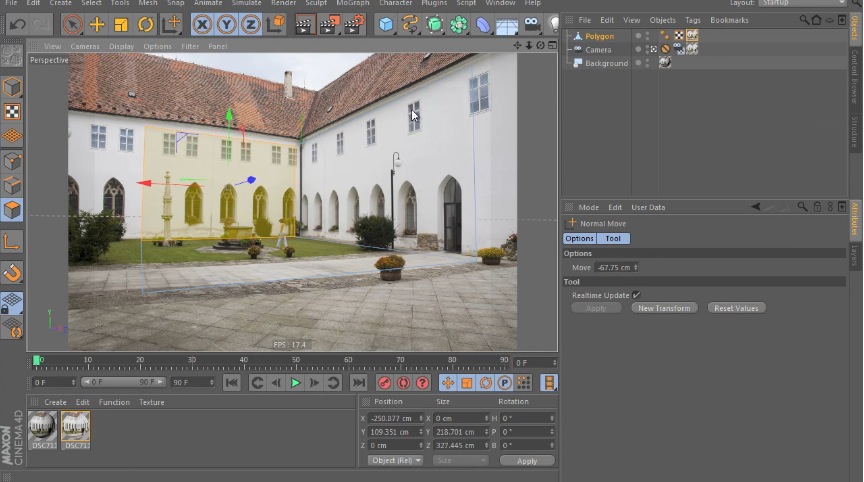Click the Scale tool icon
864x482 pixels.
click(x=121, y=24)
